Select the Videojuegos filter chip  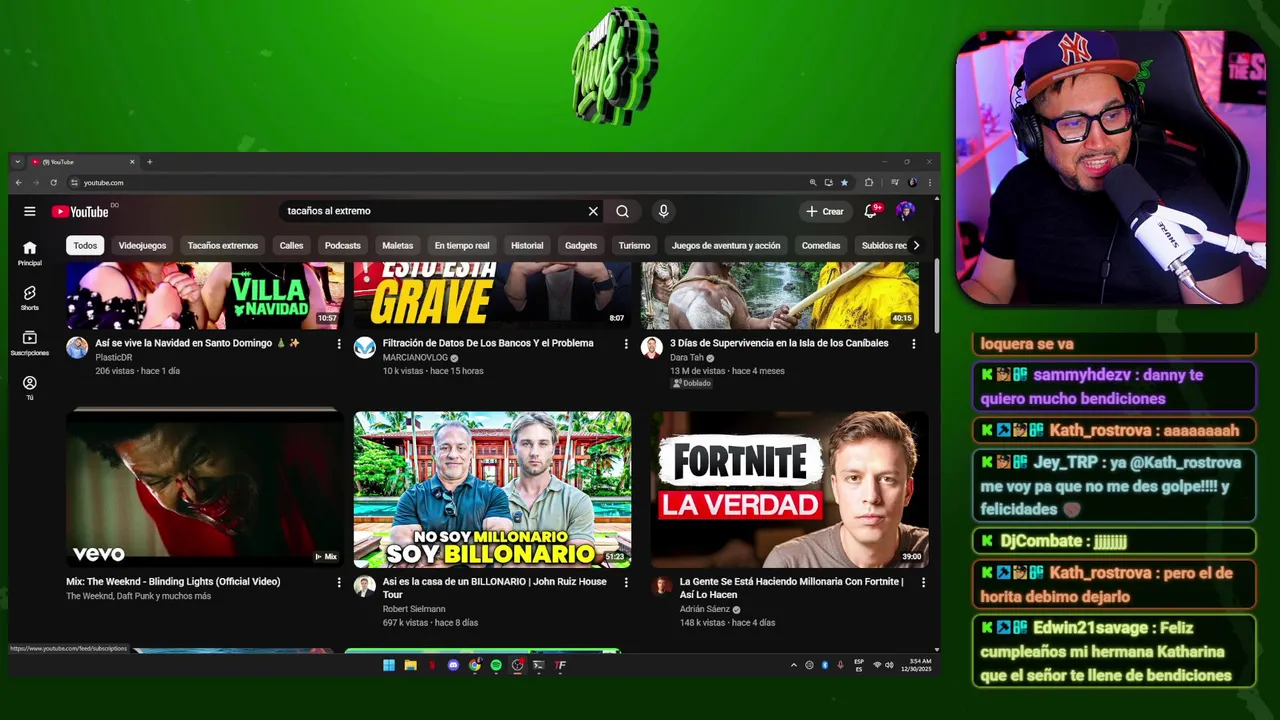point(142,245)
